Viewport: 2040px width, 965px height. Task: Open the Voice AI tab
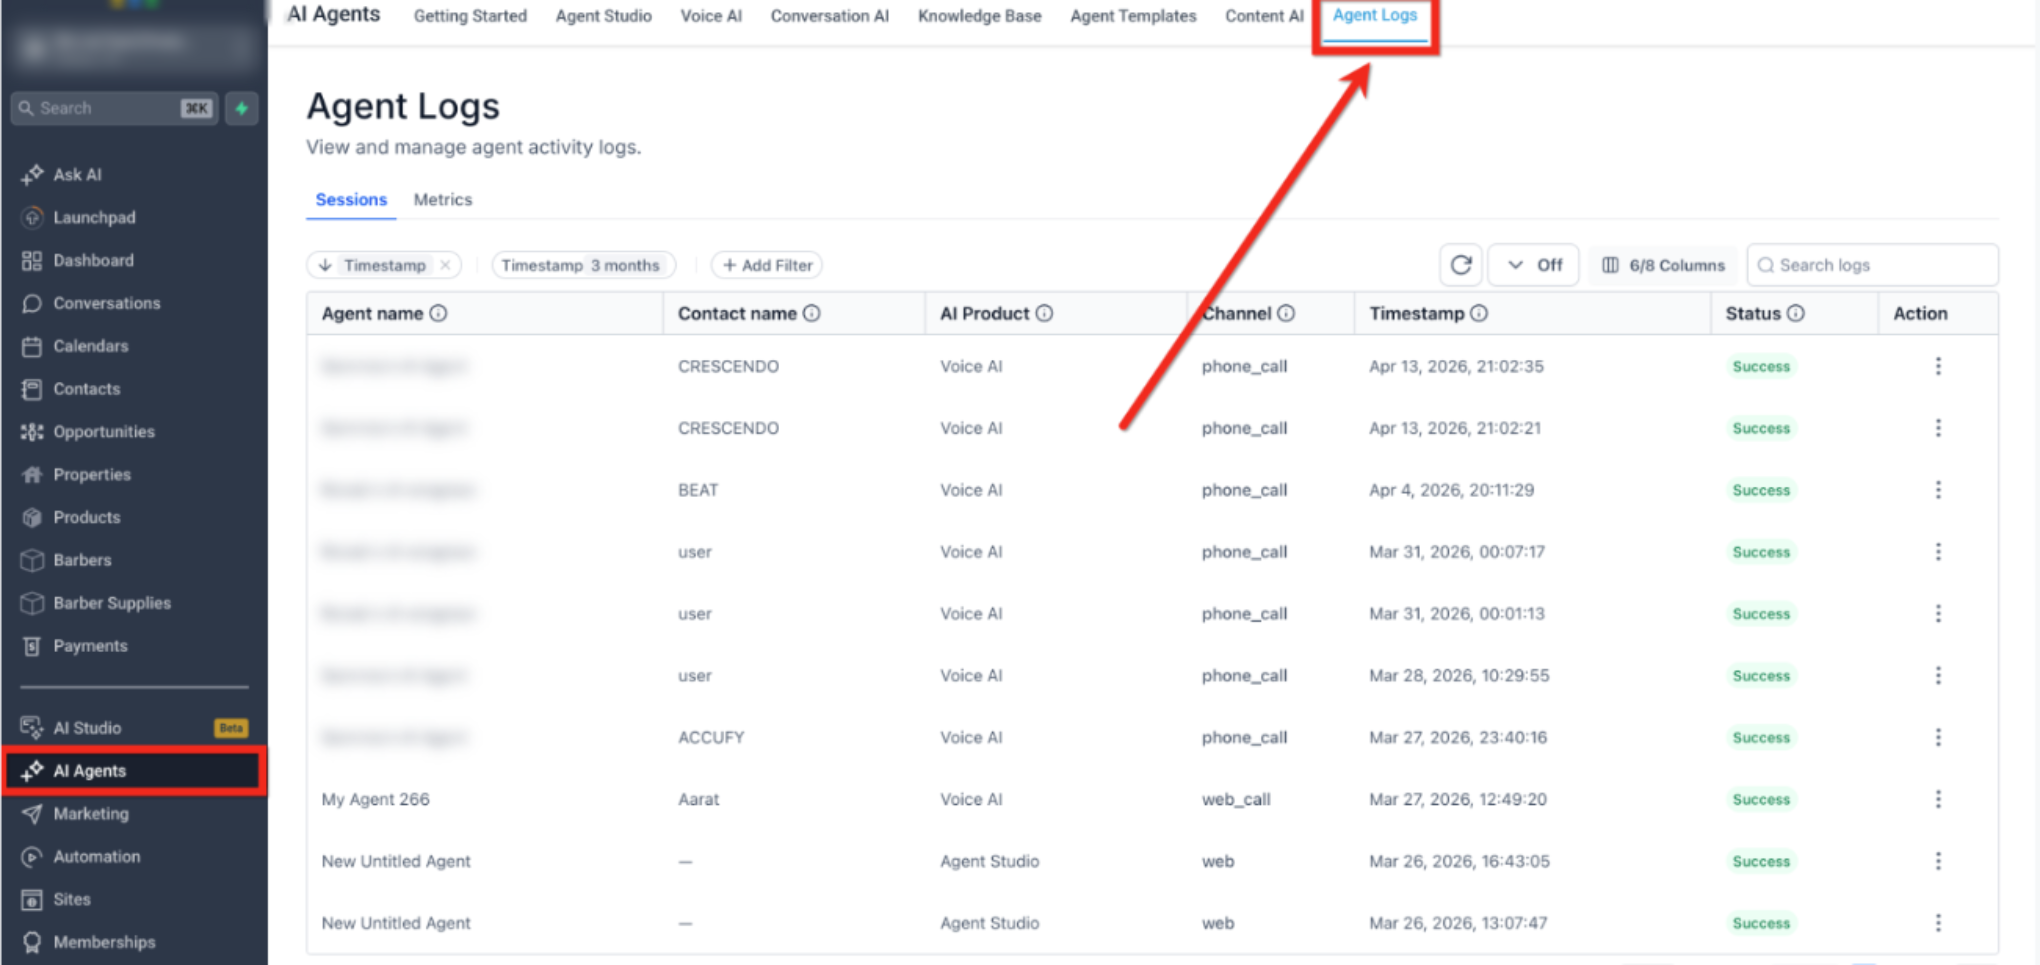point(711,16)
